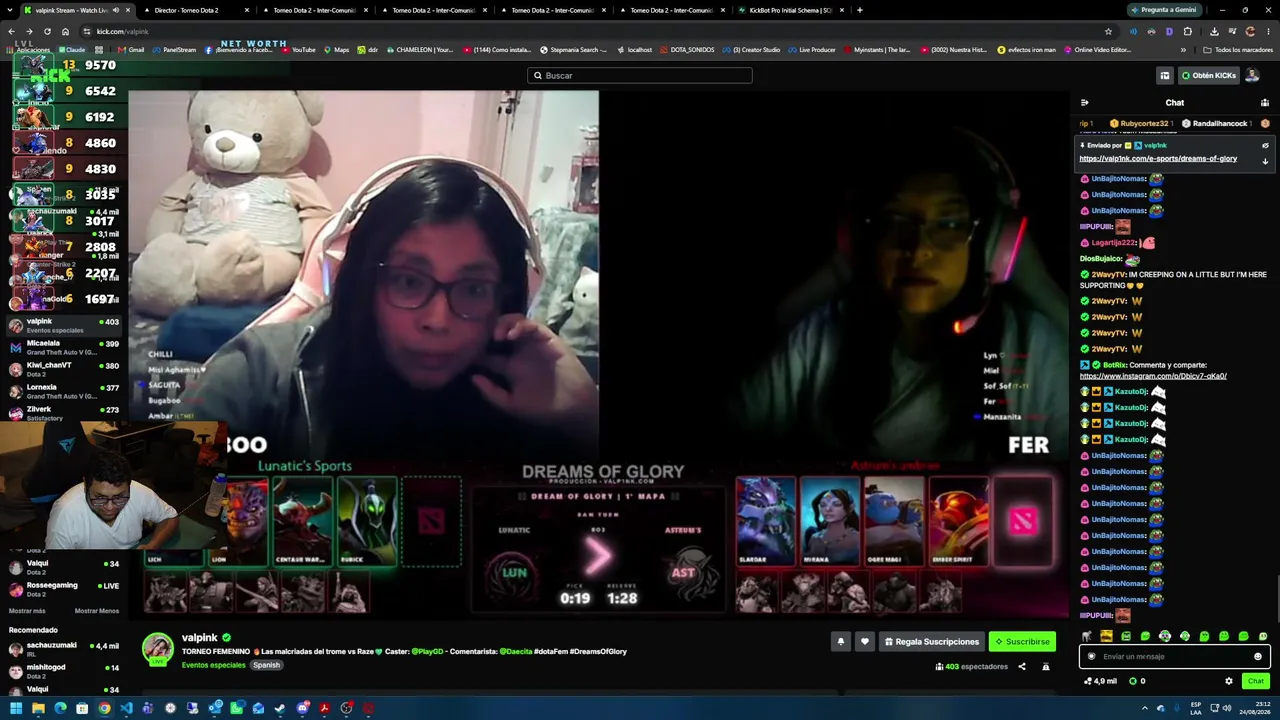The image size is (1280, 720).
Task: Open the YouTube bookmark
Action: [298, 49]
